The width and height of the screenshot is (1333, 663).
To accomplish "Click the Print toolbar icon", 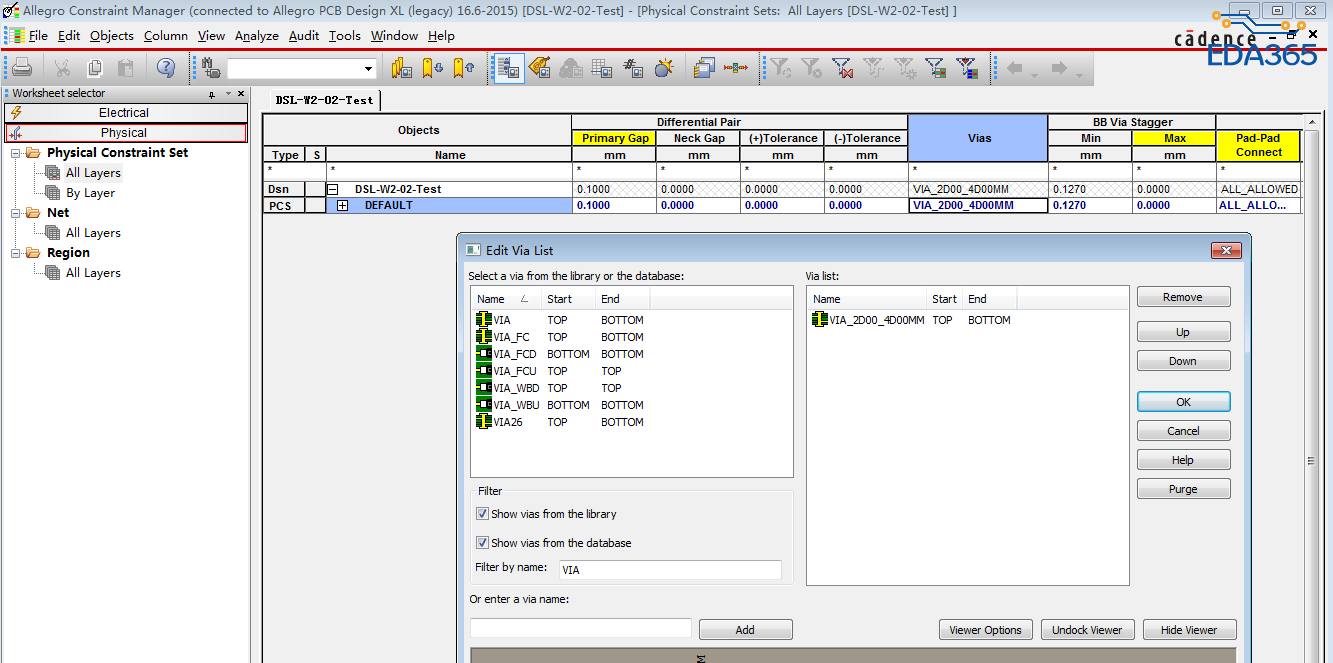I will [23, 68].
